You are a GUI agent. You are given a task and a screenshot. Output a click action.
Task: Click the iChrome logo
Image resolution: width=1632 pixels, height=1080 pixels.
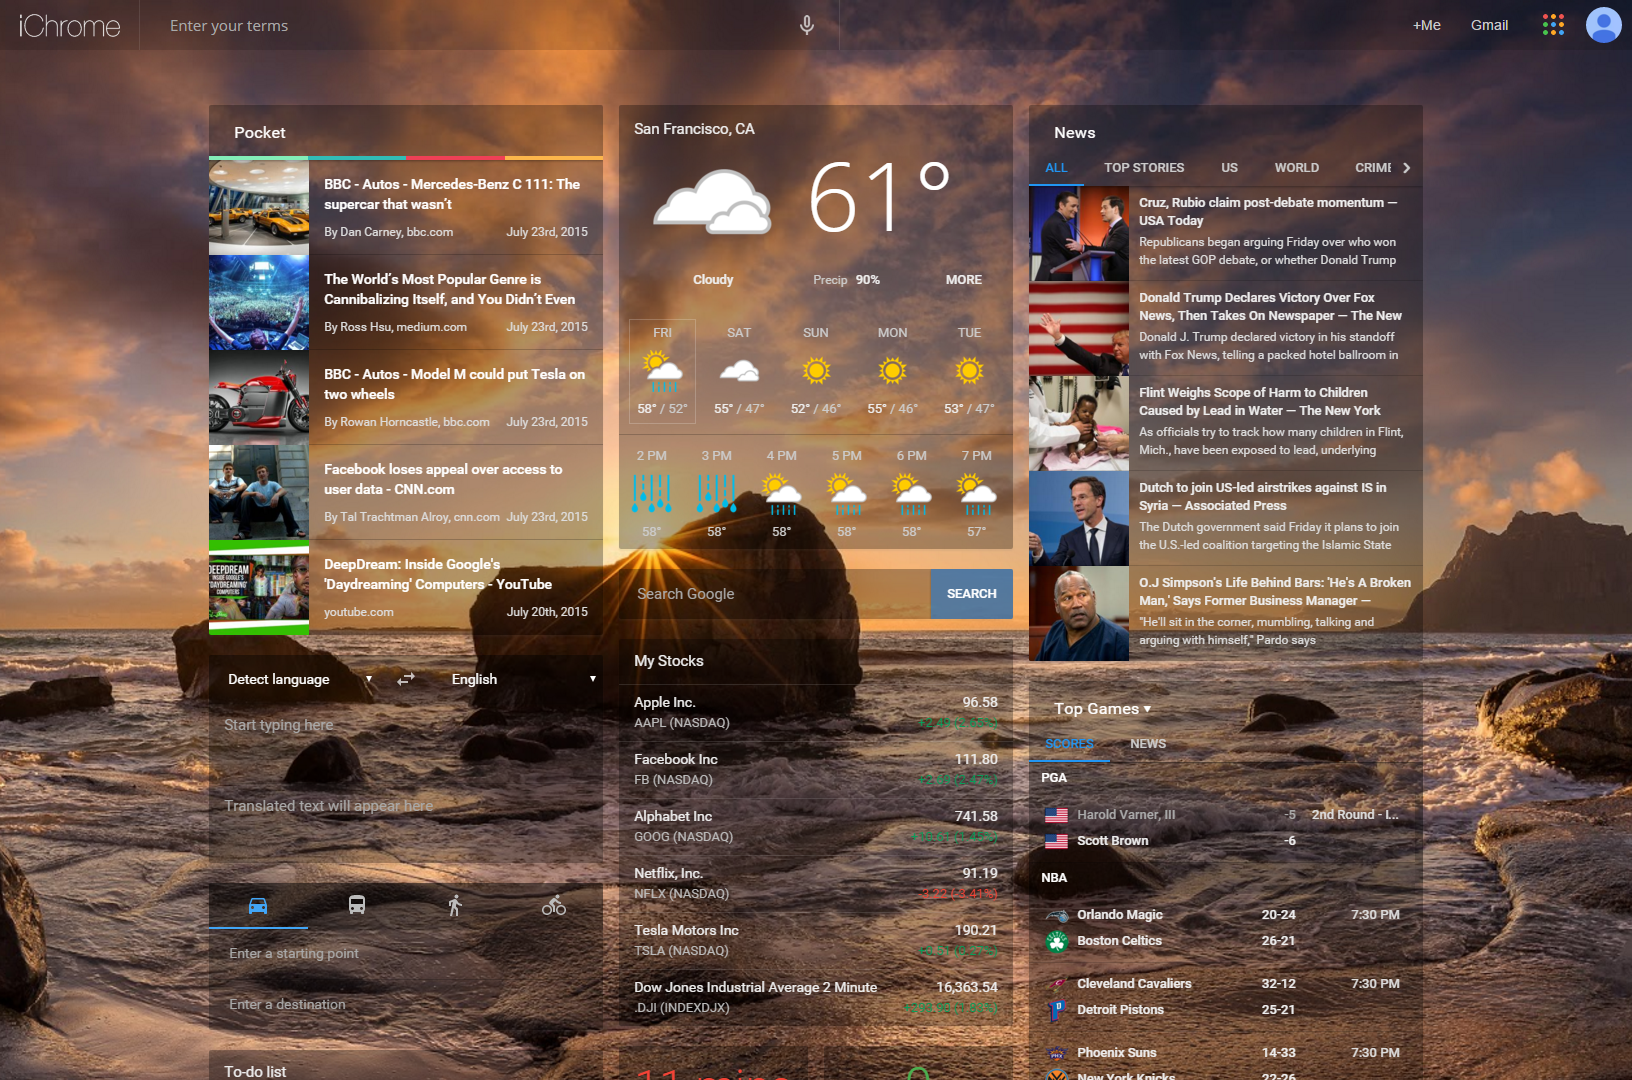[x=69, y=26]
